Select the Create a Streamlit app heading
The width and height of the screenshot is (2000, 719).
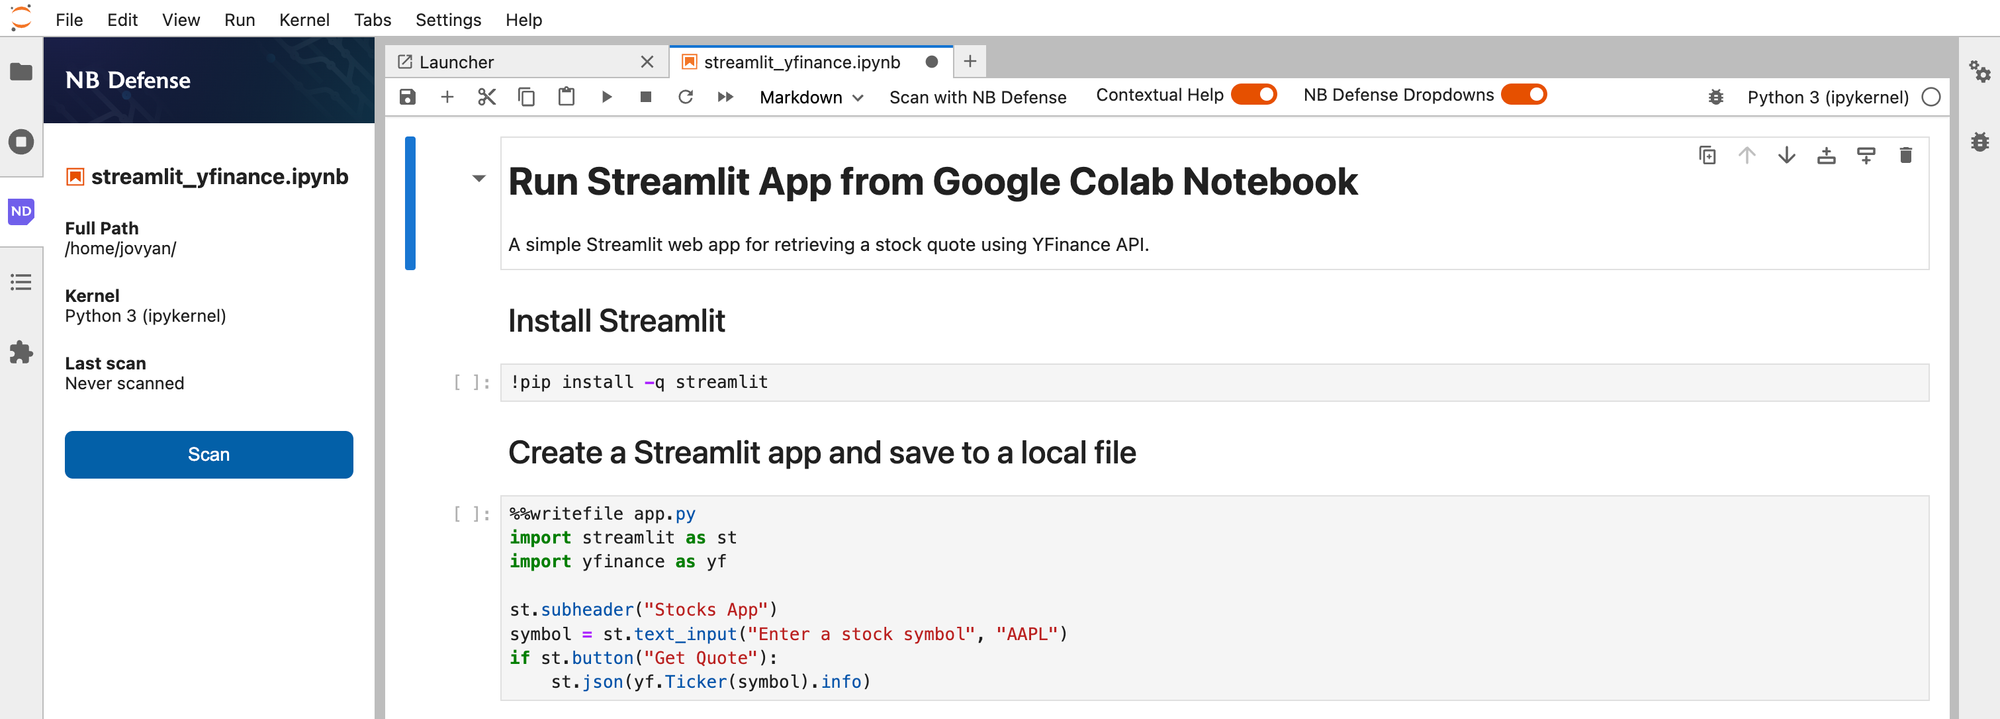click(822, 453)
